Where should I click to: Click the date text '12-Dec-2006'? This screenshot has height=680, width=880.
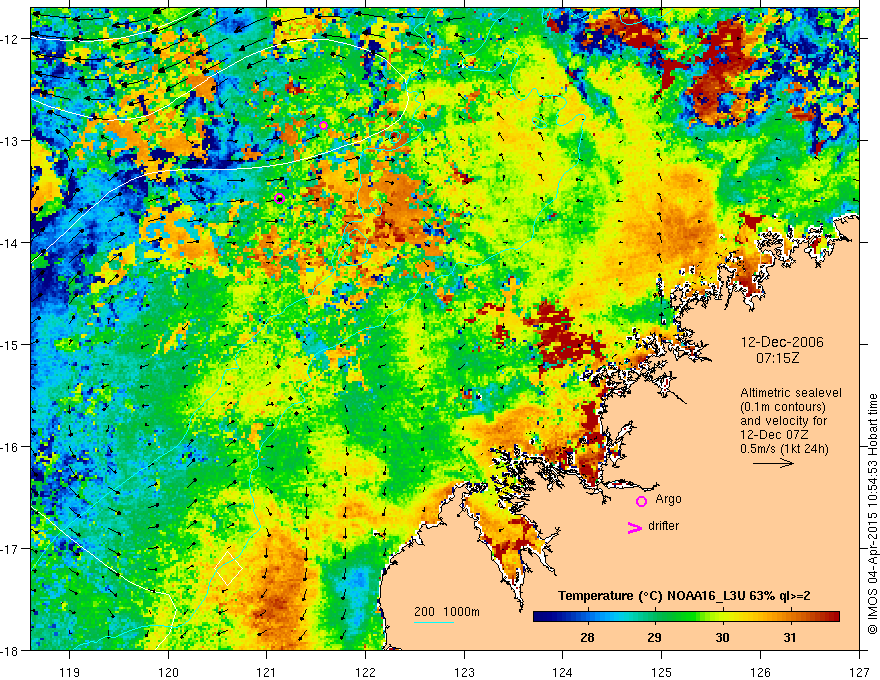[x=782, y=342]
